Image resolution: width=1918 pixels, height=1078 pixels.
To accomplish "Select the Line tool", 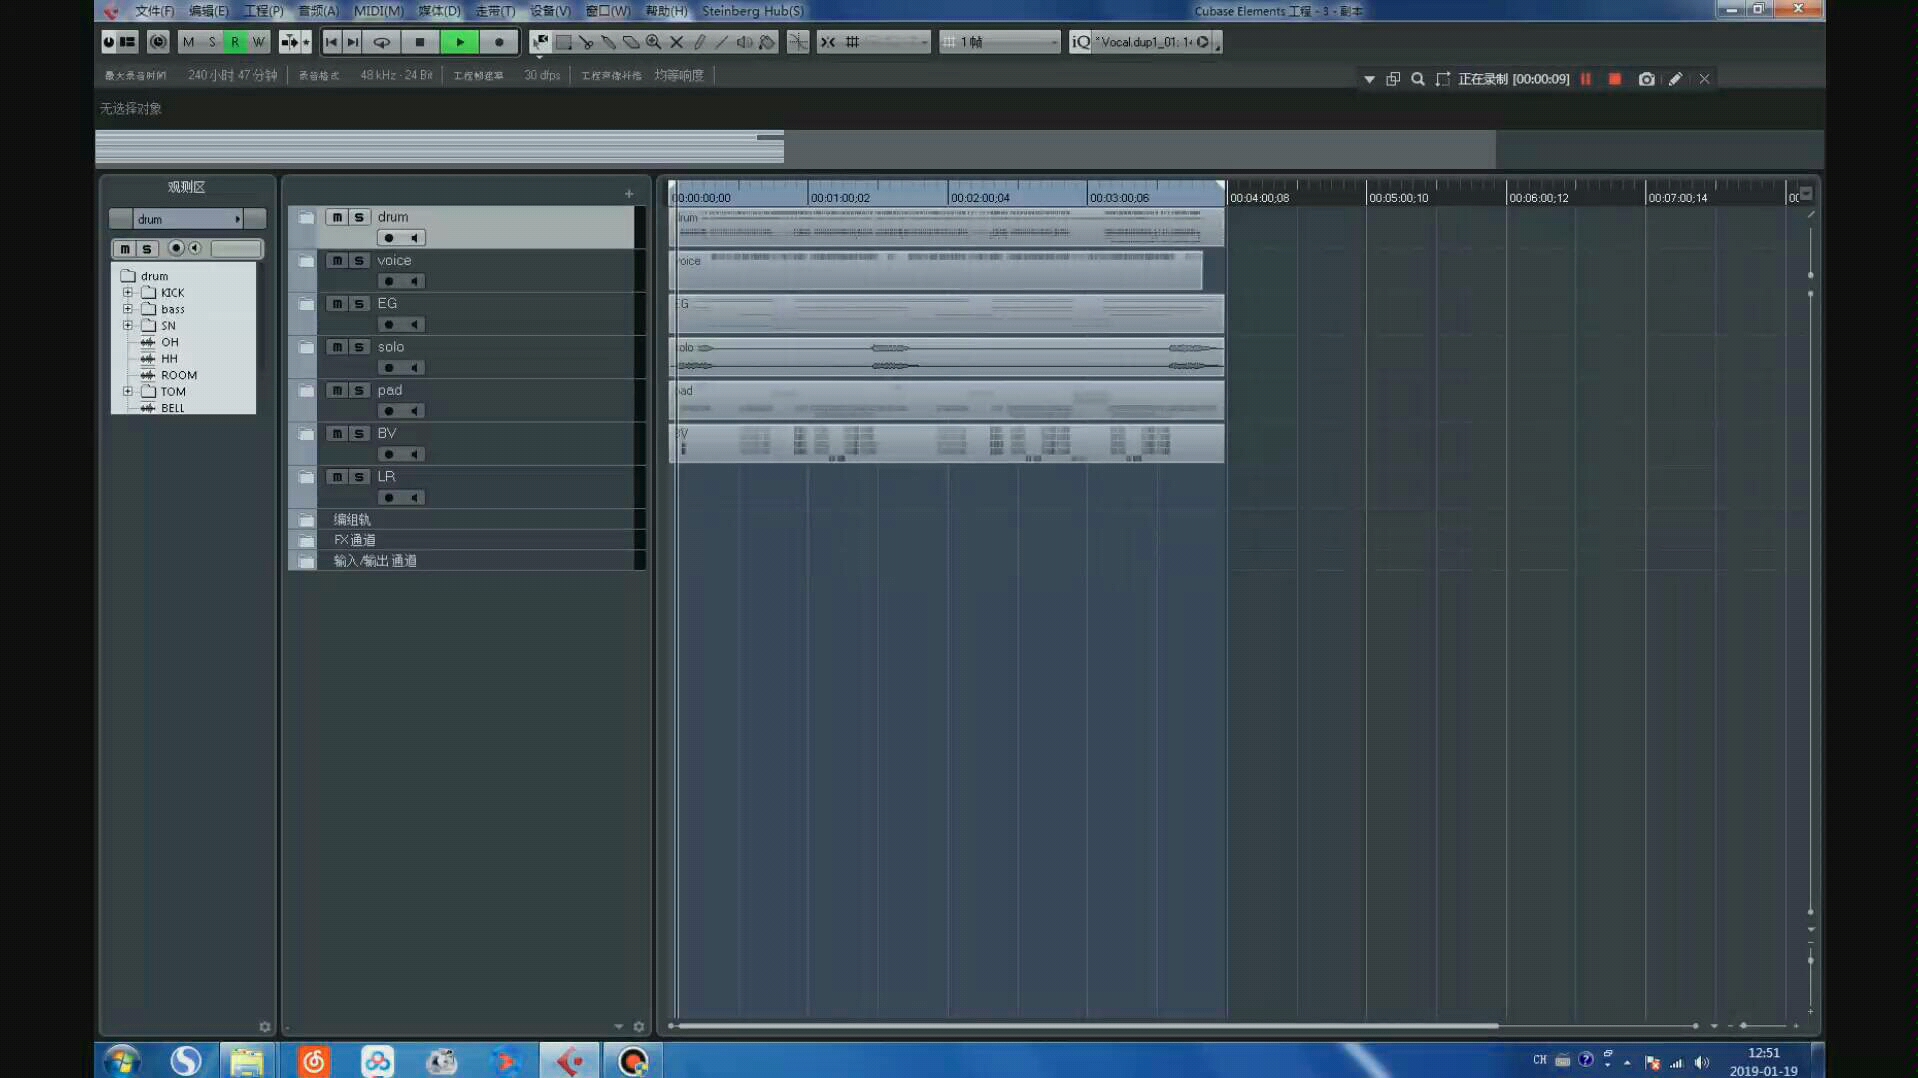I will [722, 42].
